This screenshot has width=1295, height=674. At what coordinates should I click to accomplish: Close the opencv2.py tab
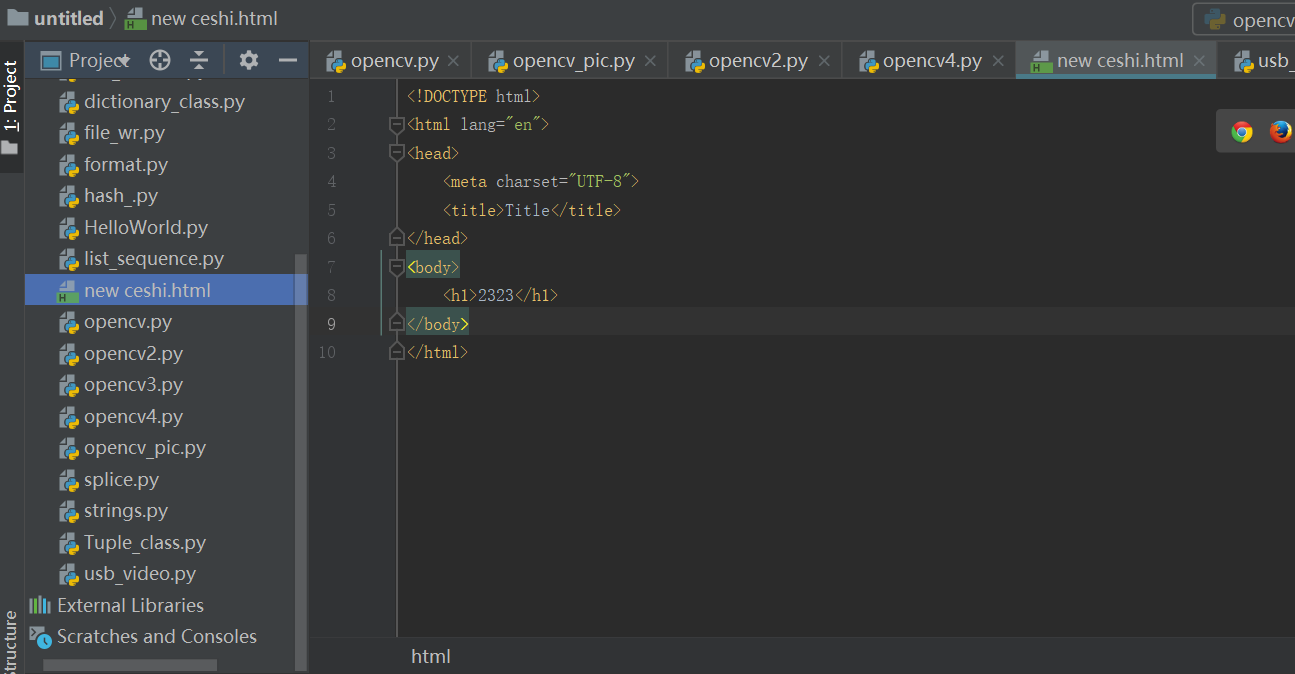click(824, 61)
